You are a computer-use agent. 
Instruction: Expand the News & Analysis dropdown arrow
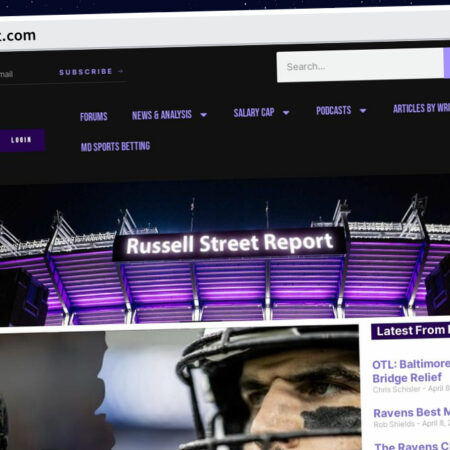point(203,115)
